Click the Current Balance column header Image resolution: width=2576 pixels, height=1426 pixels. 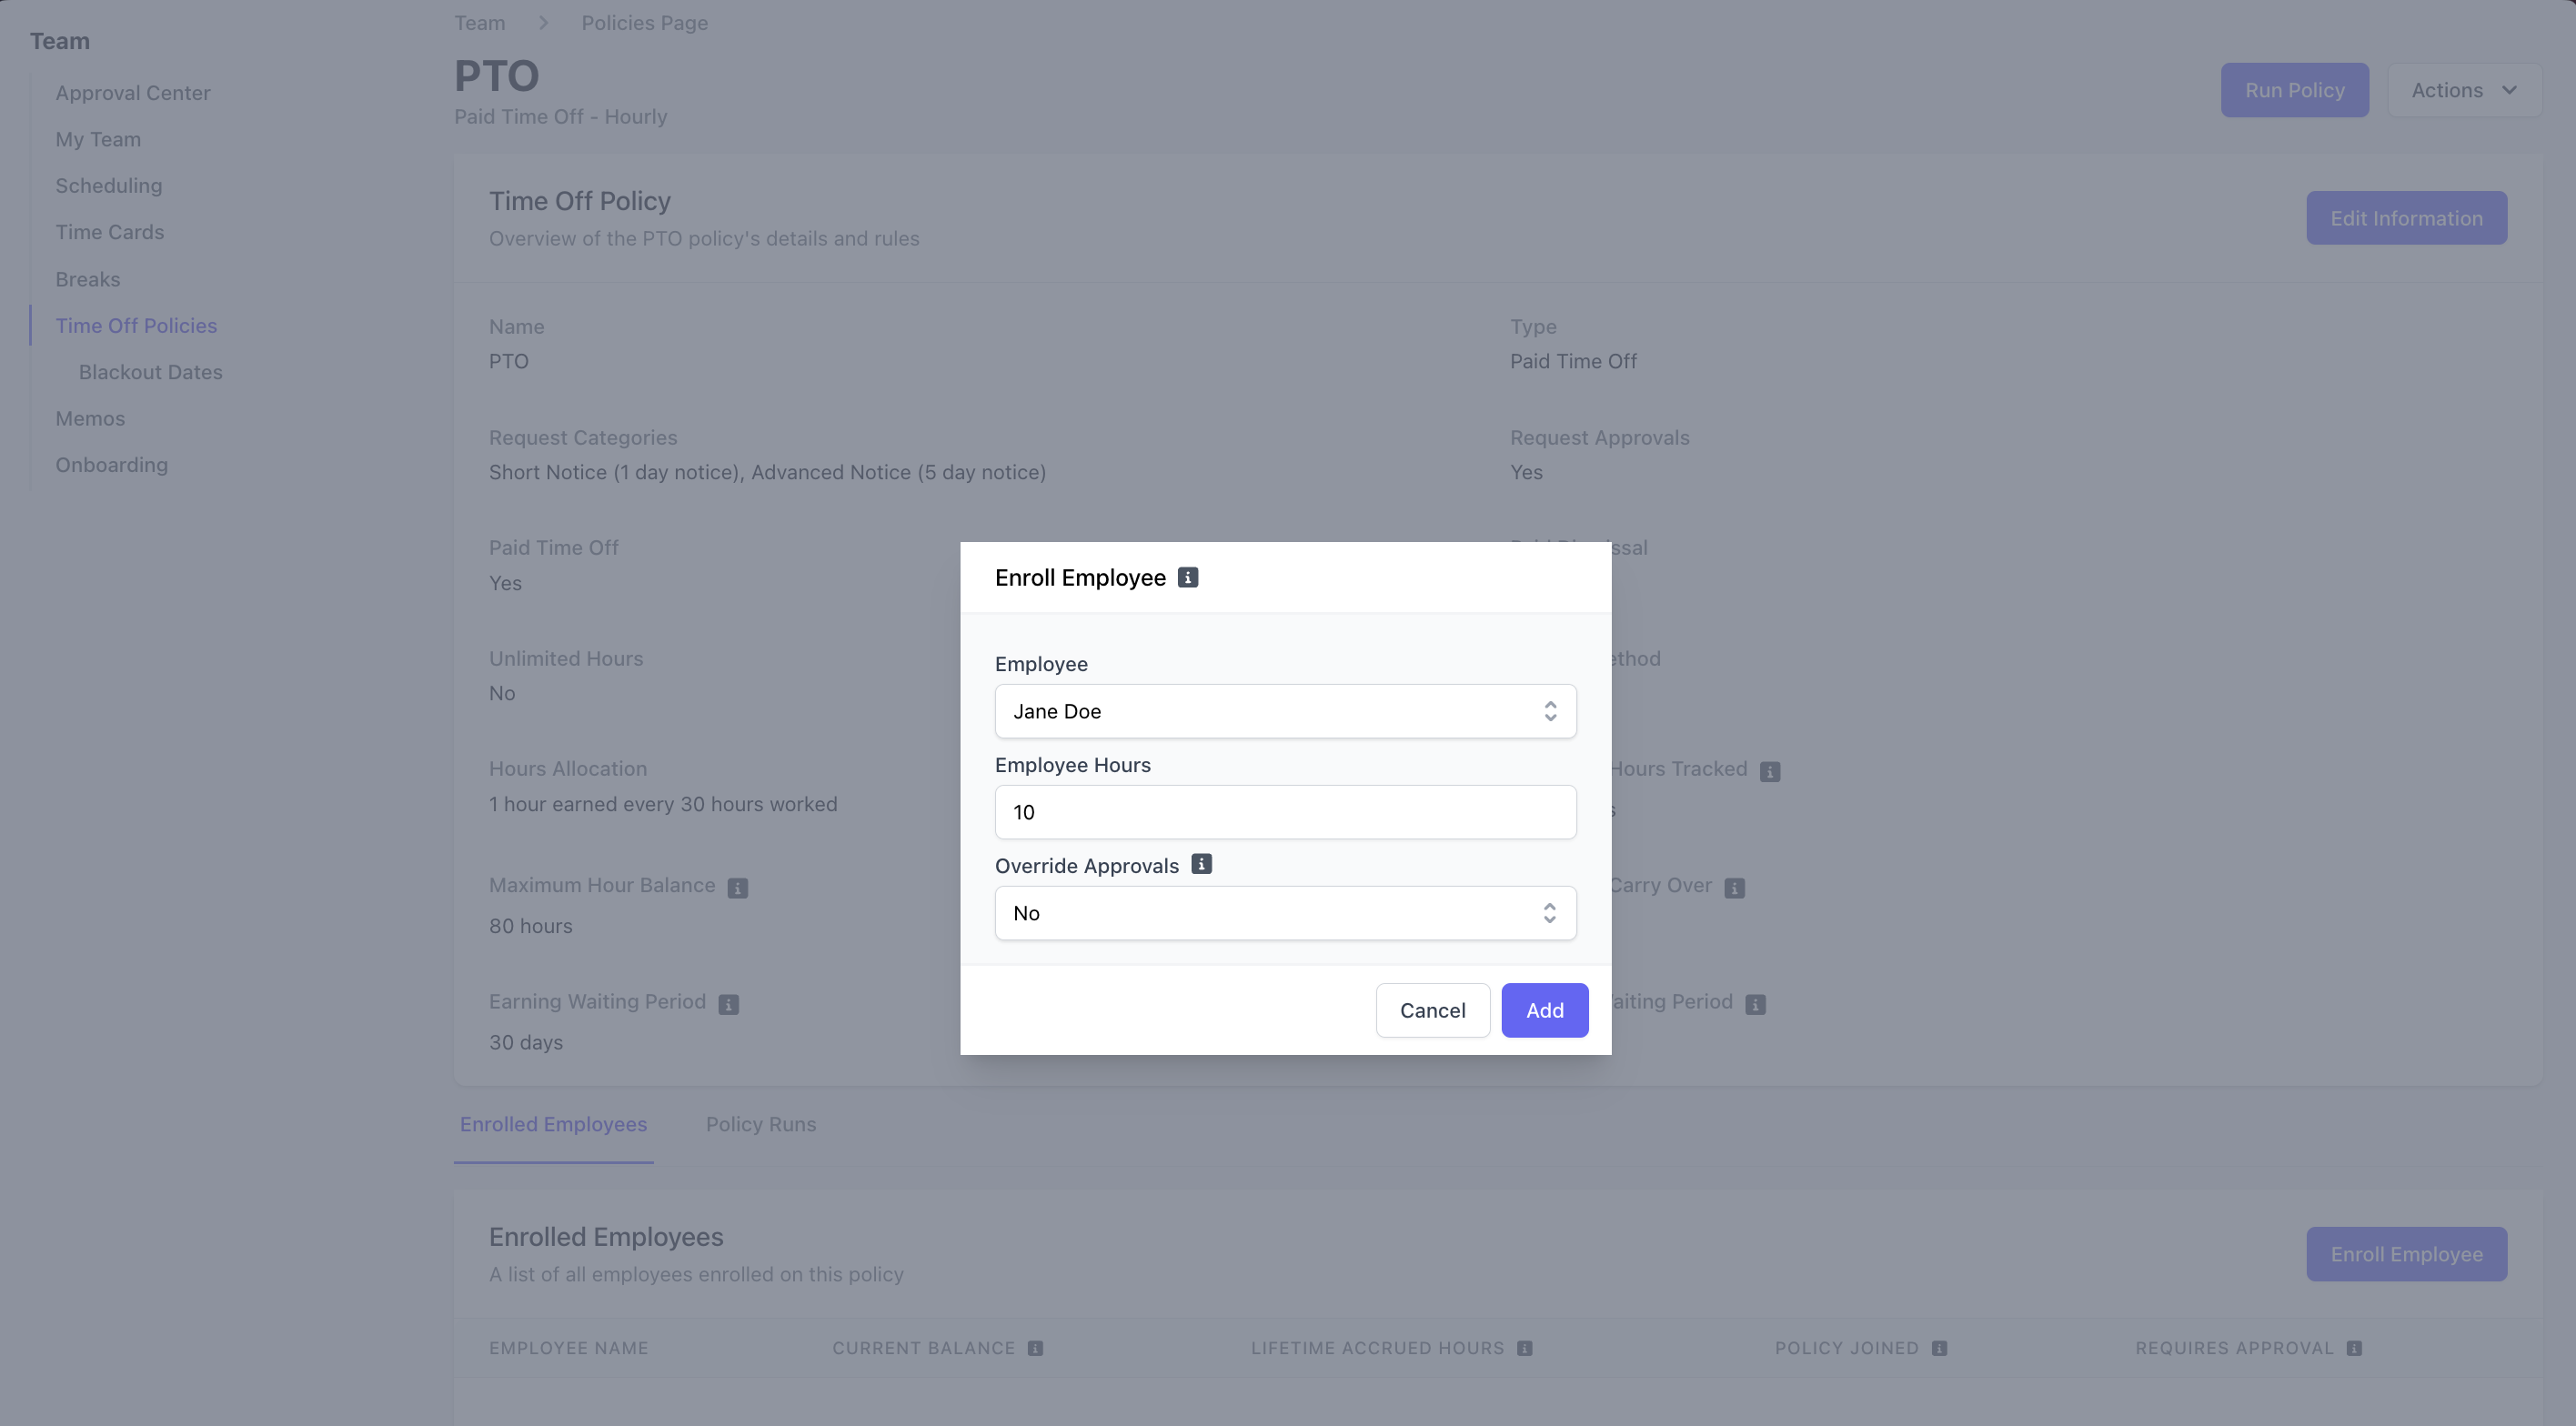pos(924,1348)
